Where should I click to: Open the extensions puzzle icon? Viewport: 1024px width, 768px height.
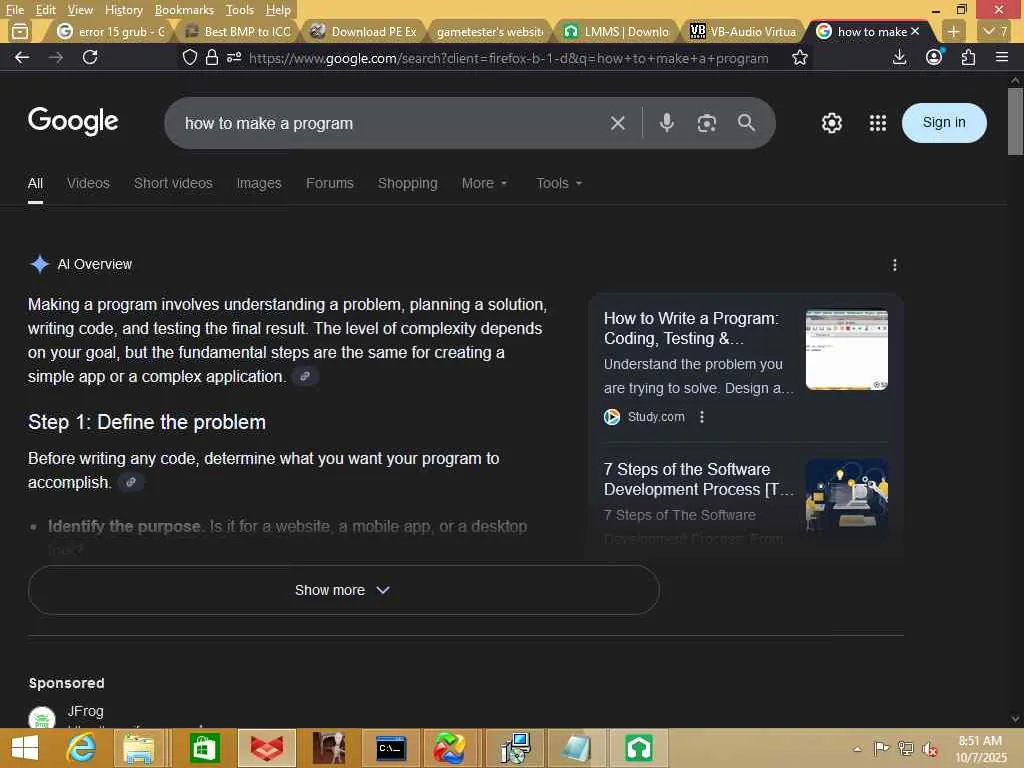968,57
